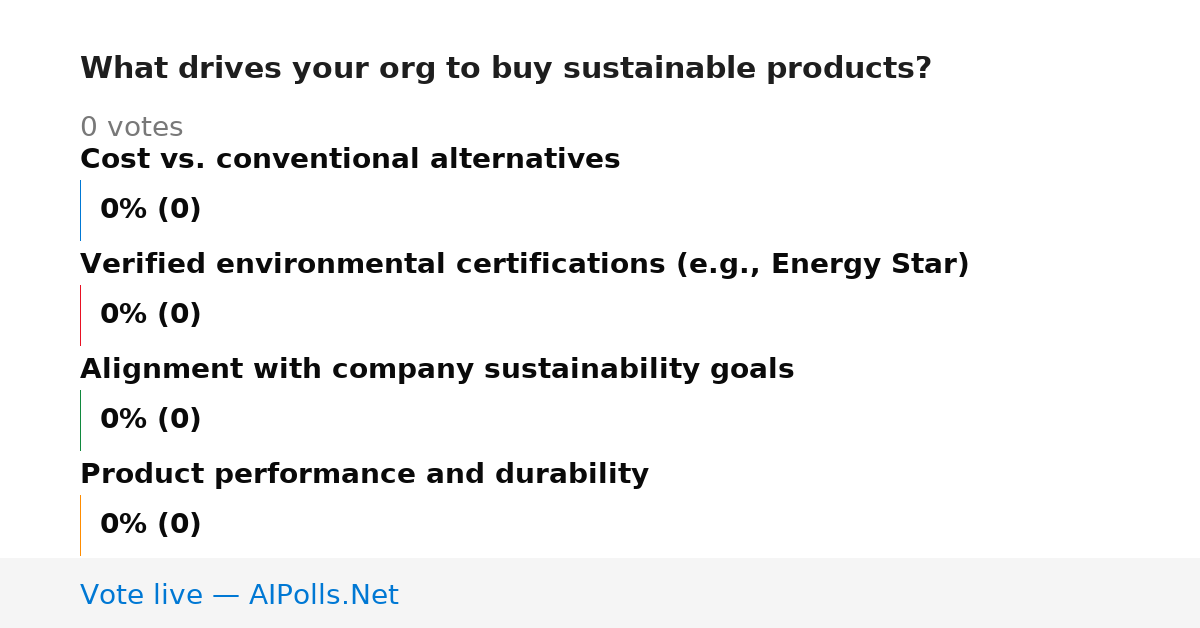
Task: Click the 0% (0) result for Cost option
Action: point(151,210)
